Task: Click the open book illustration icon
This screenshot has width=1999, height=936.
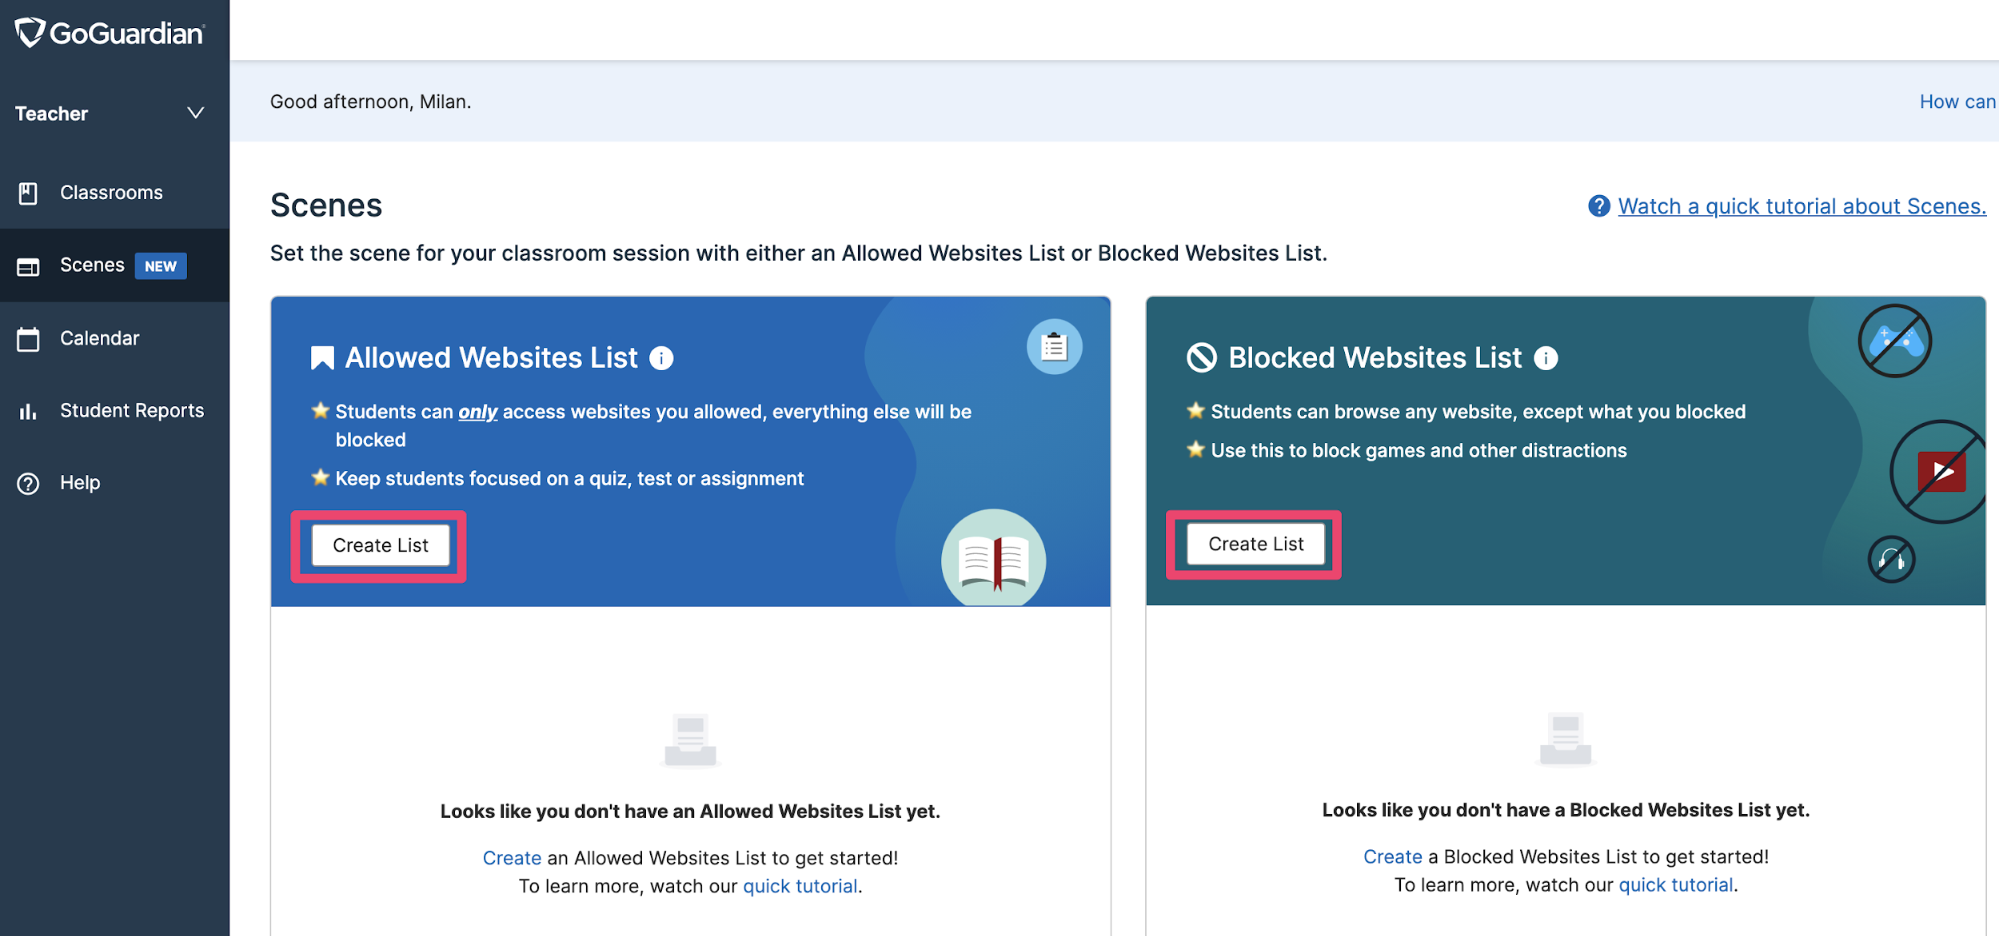Action: pyautogui.click(x=993, y=560)
